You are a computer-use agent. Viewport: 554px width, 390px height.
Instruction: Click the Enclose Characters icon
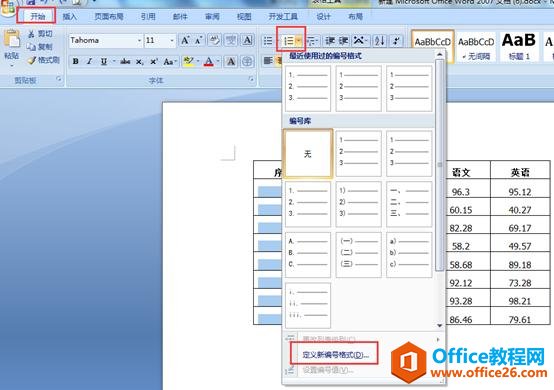[x=248, y=61]
